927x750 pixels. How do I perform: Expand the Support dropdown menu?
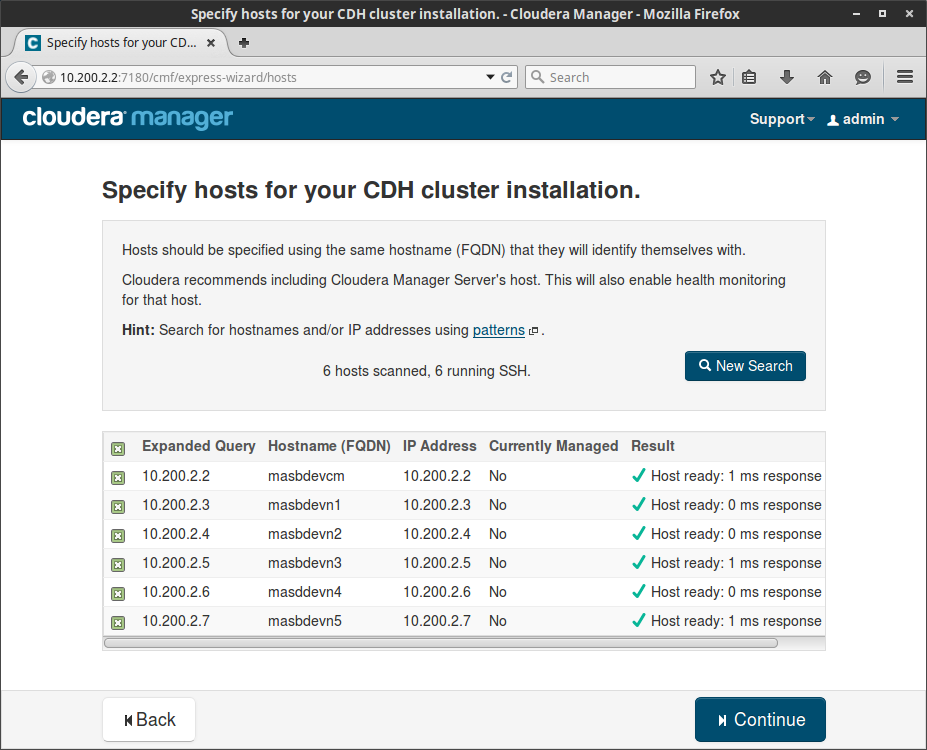(782, 119)
